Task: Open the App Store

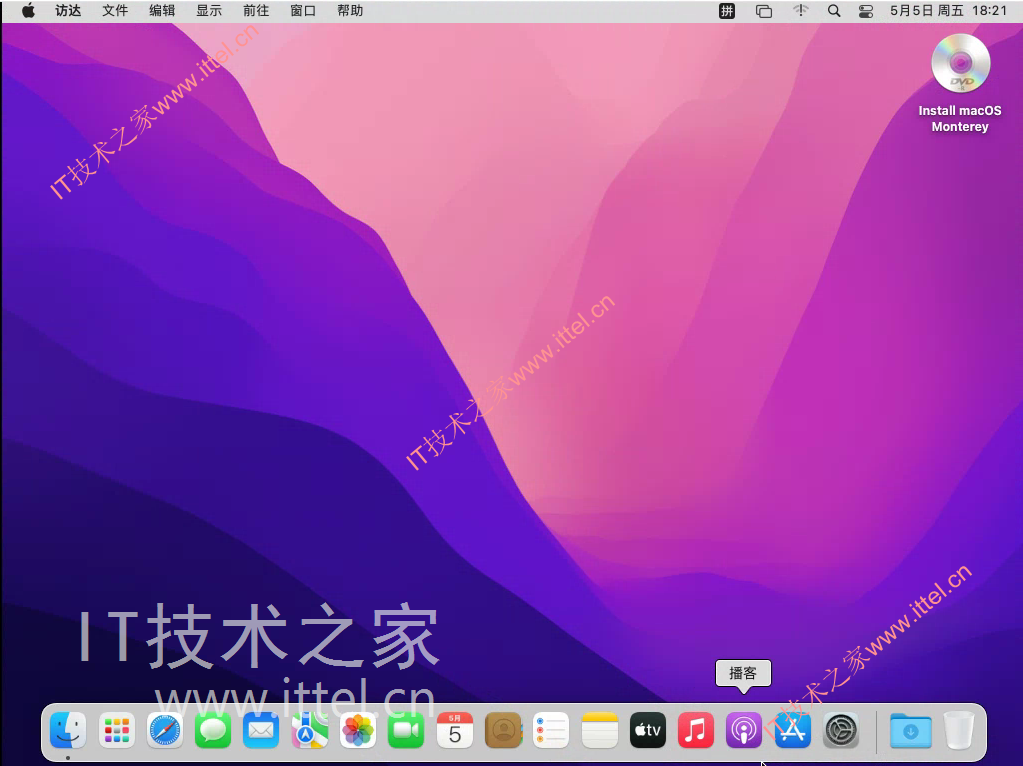Action: (x=792, y=730)
